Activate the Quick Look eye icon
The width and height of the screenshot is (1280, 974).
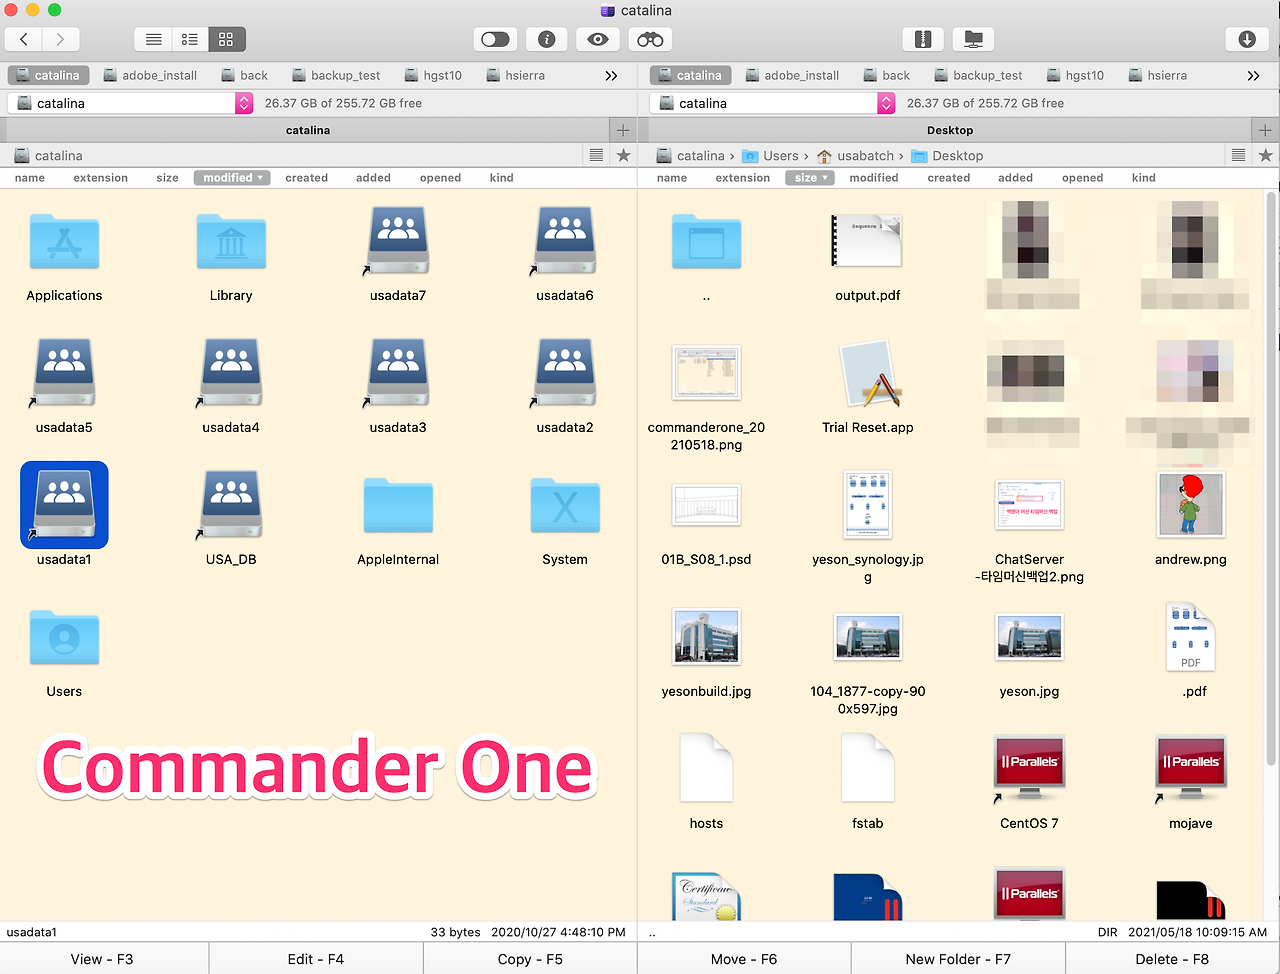(x=597, y=39)
